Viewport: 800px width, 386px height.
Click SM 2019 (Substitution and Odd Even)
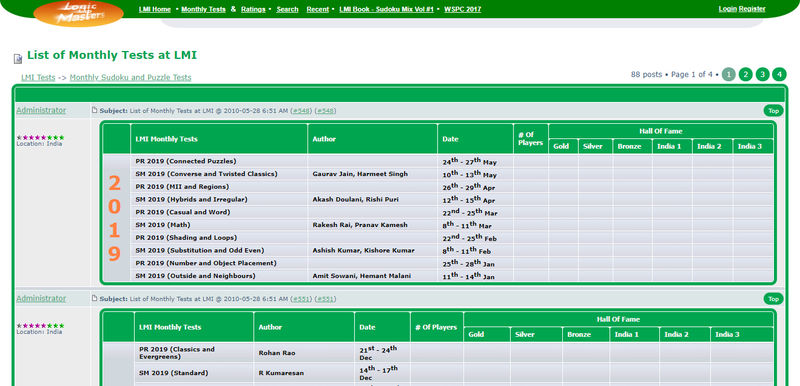tap(200, 250)
